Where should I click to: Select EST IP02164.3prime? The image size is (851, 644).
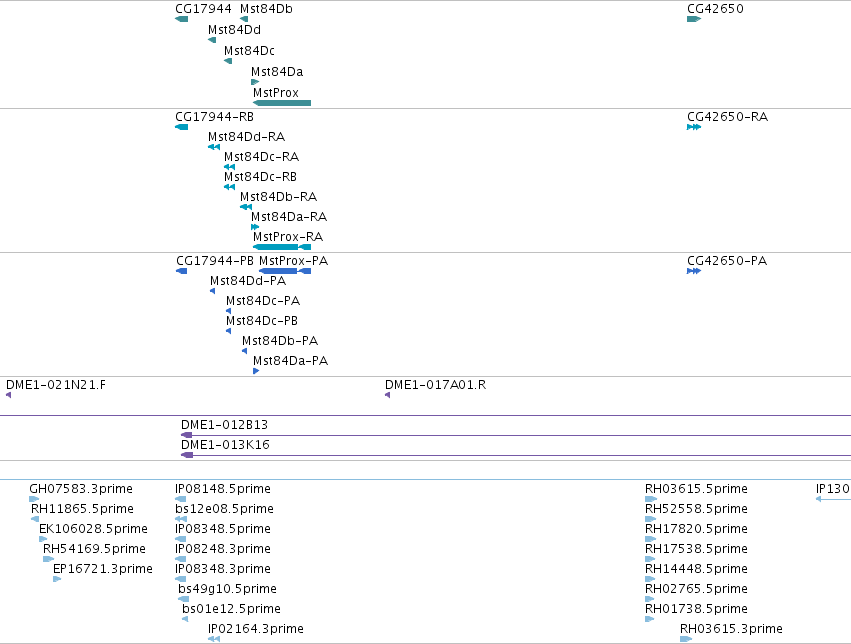click(x=256, y=629)
